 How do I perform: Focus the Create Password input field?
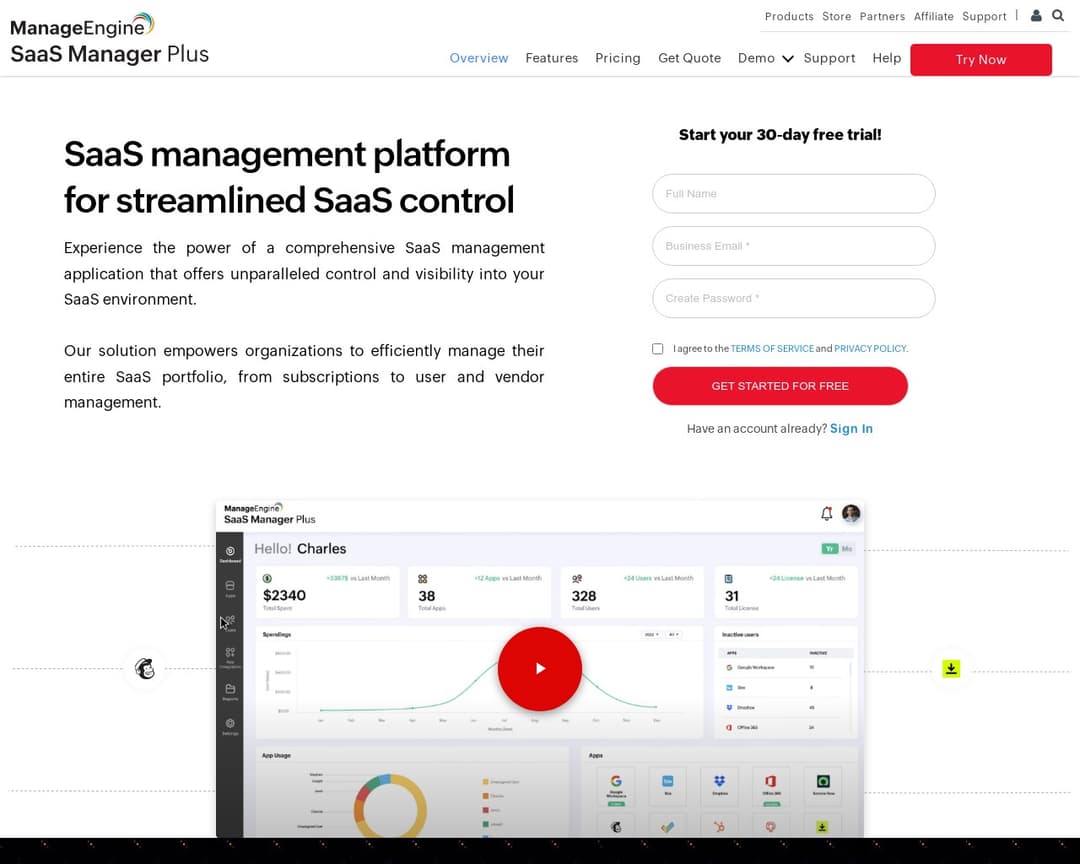(793, 298)
